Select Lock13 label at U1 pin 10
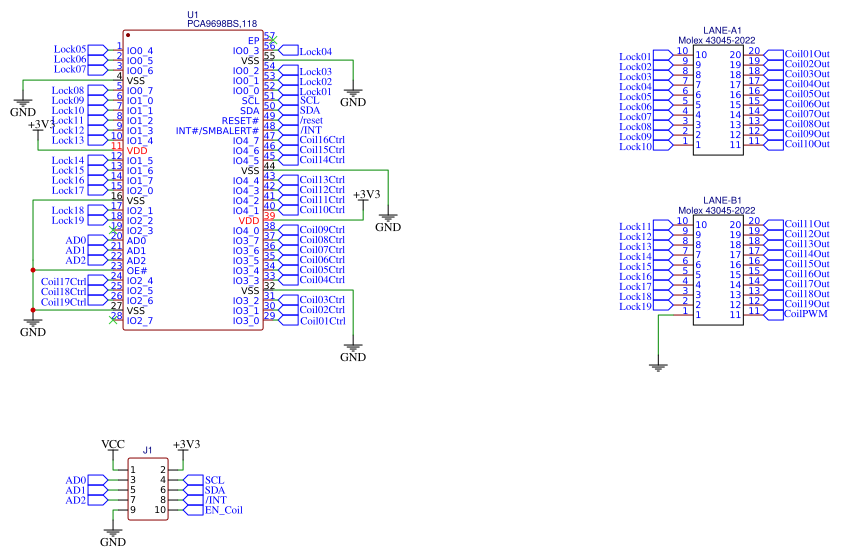This screenshot has height=559, width=841. point(68,141)
